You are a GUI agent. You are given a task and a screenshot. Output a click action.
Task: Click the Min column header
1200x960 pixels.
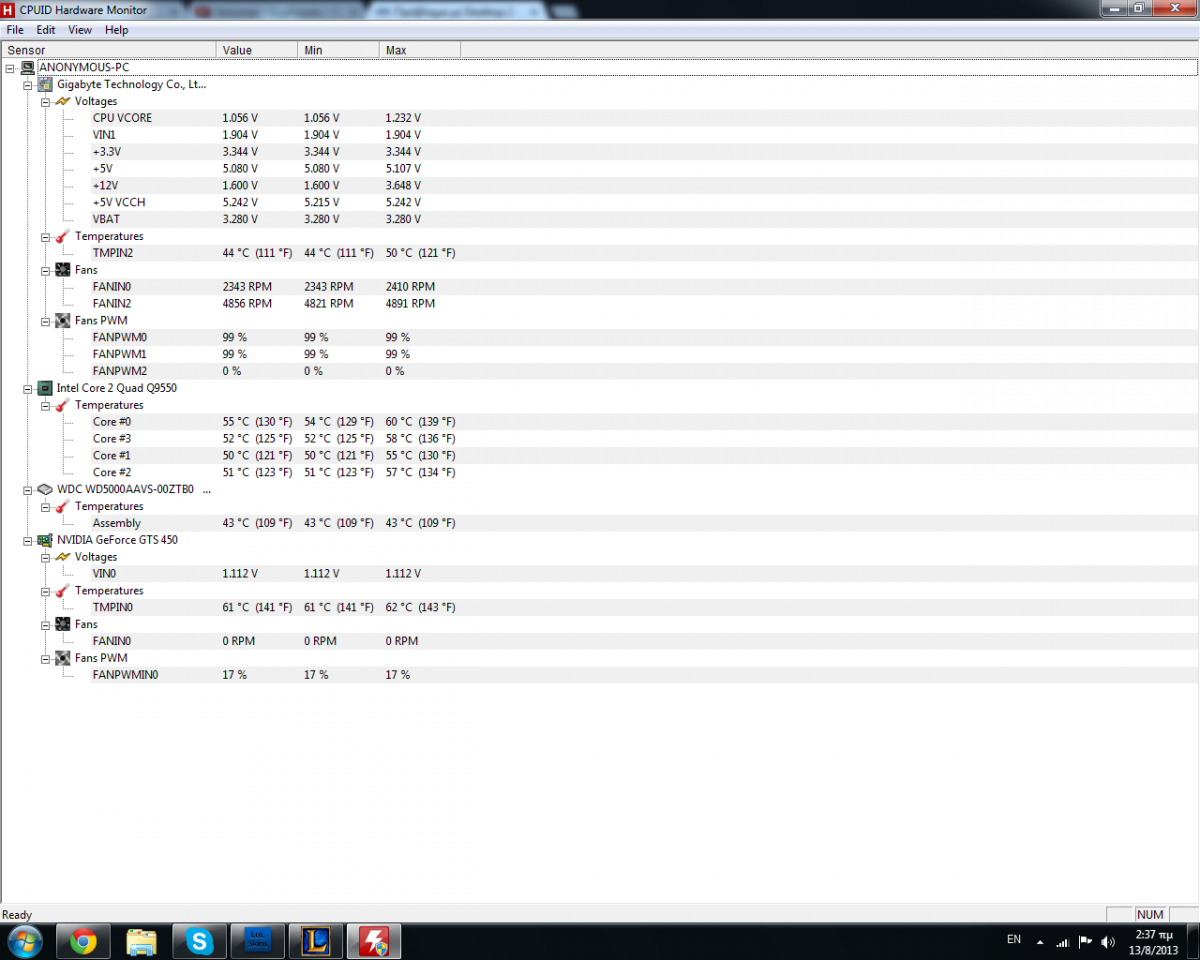point(339,50)
